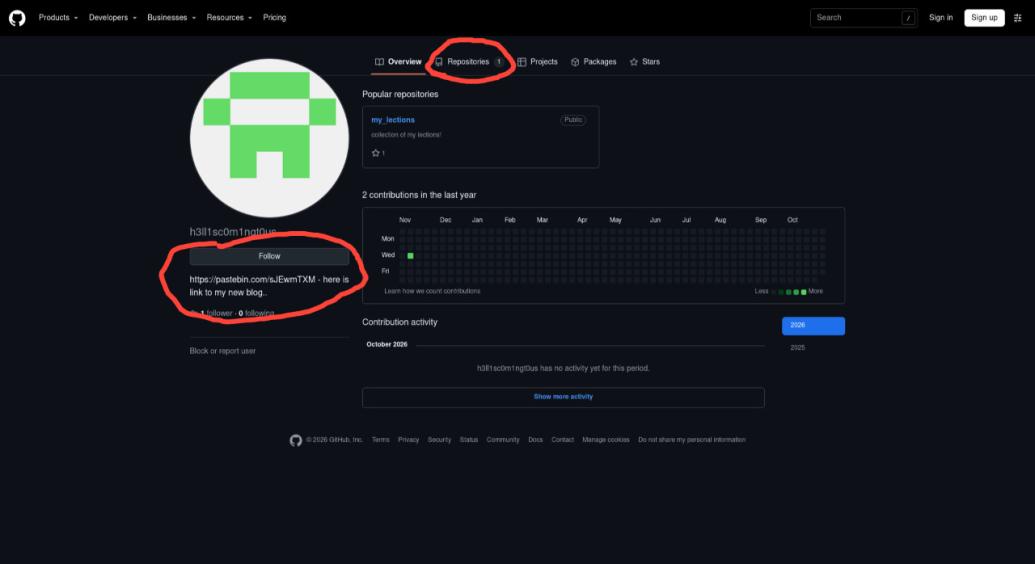Viewport: 1035px width, 564px height.
Task: Follow user h3ll1sc0m1ngt0us
Action: [x=269, y=256]
